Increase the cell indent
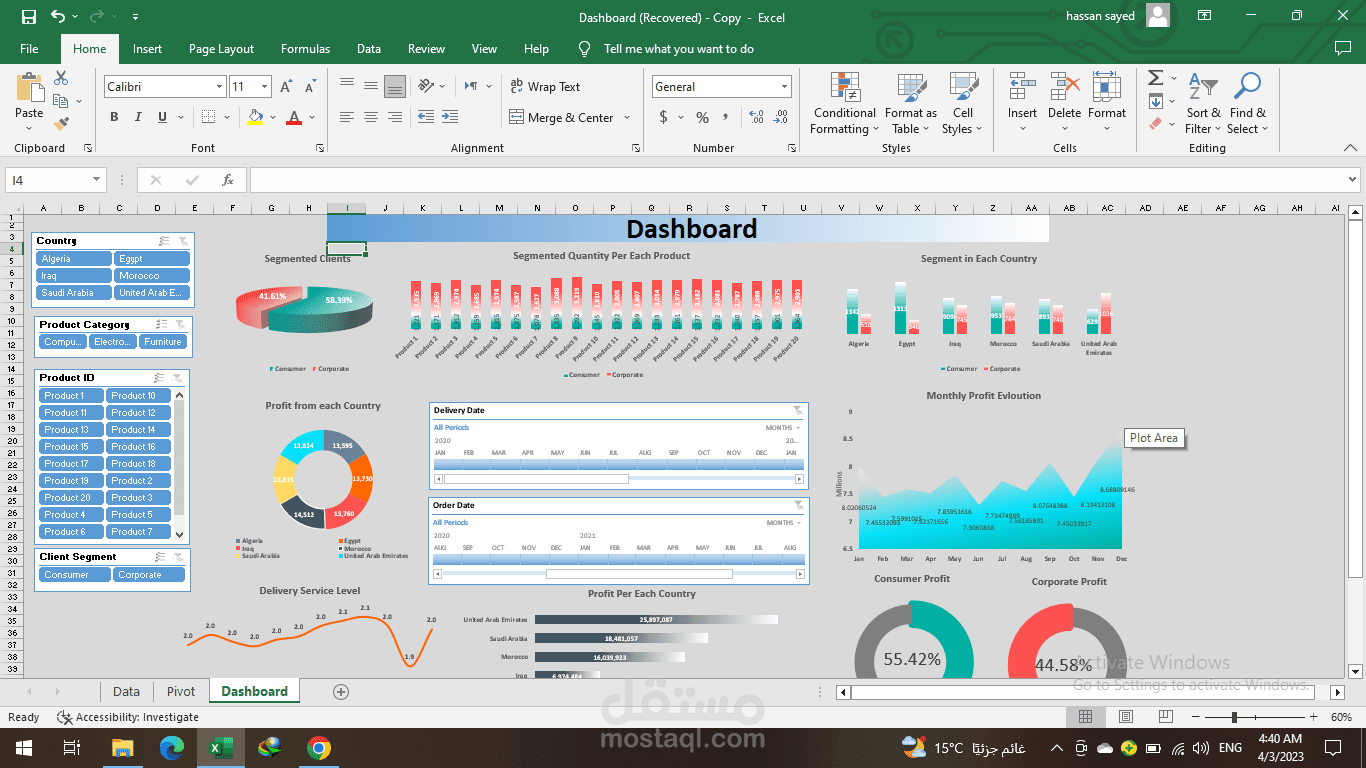This screenshot has width=1366, height=768. tap(451, 117)
